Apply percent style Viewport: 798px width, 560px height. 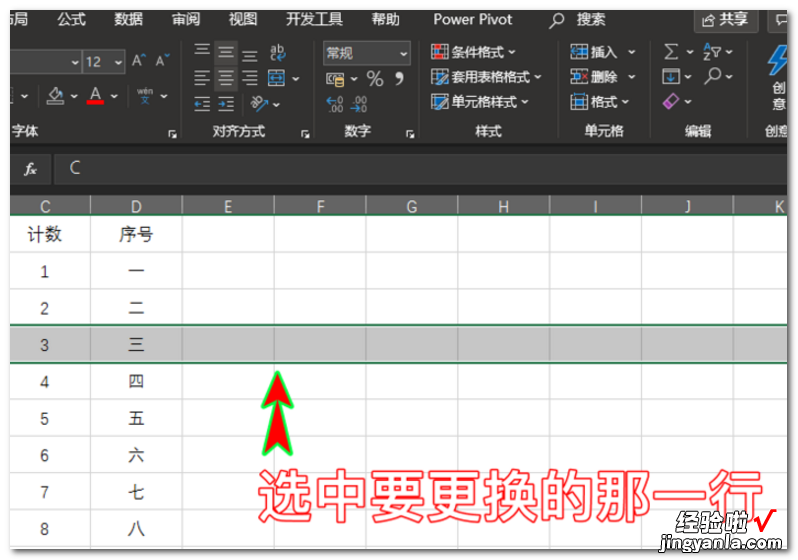click(x=375, y=79)
